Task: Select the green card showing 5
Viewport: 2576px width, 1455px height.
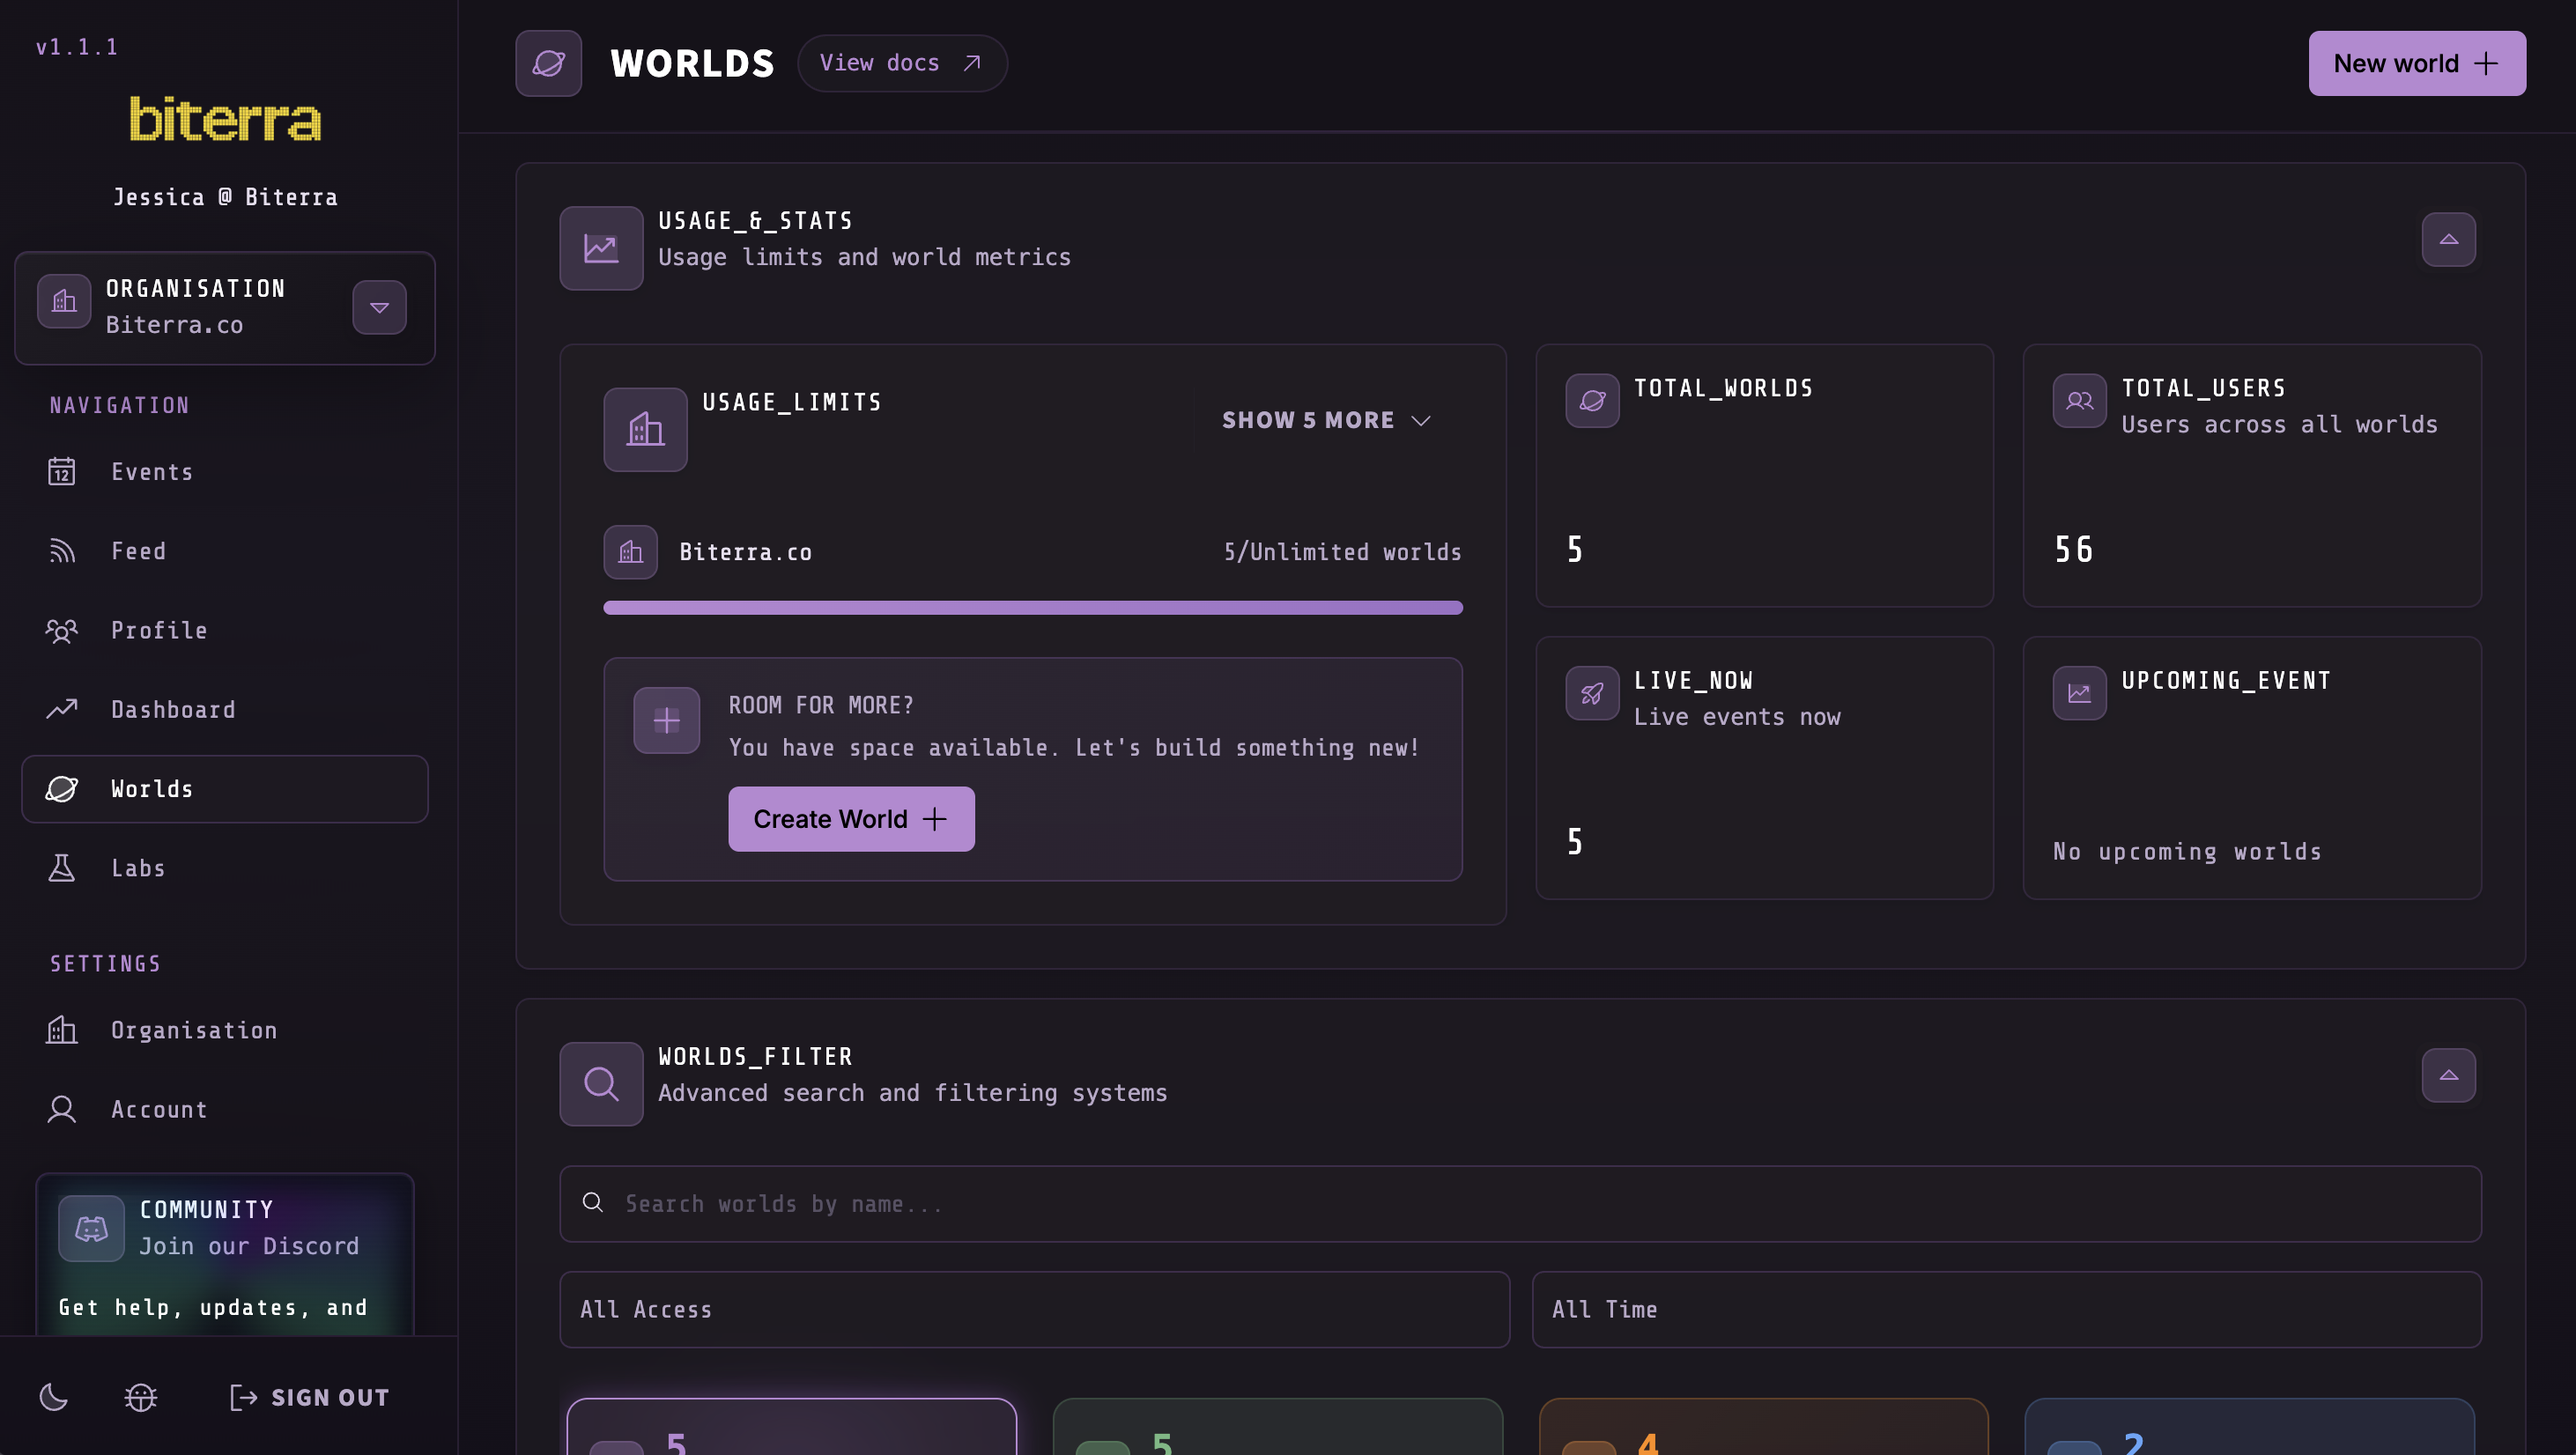Action: [1277, 1427]
